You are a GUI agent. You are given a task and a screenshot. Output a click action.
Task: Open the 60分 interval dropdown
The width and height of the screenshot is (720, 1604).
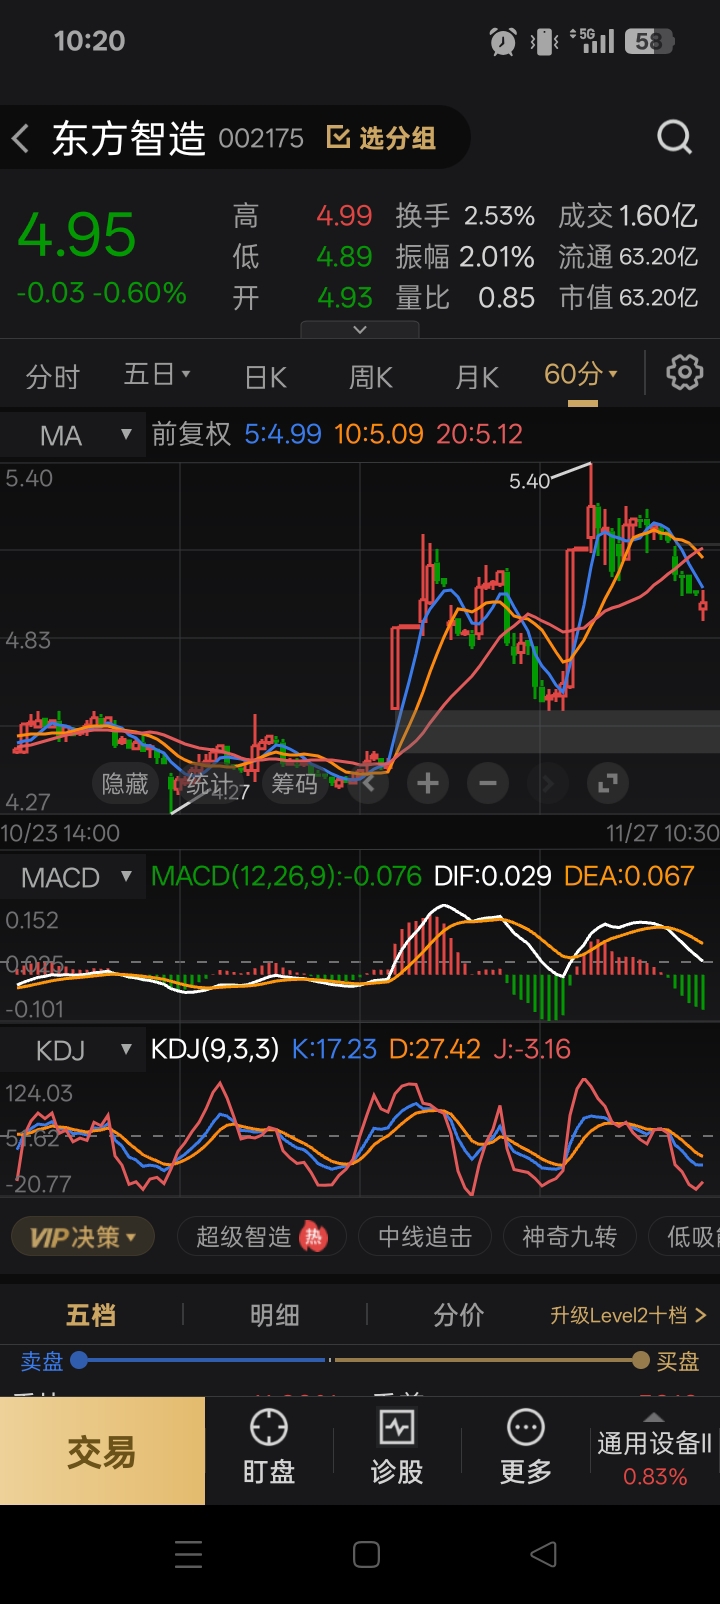click(581, 375)
